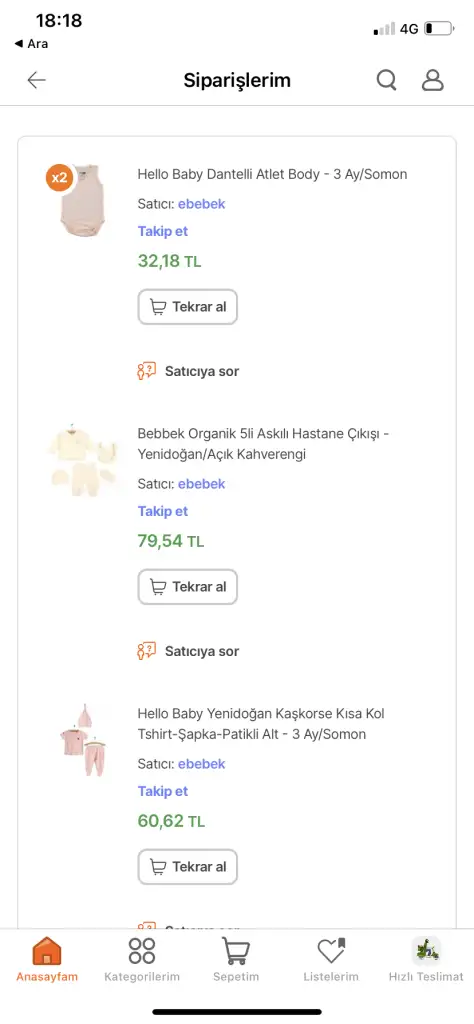Open the Atlet Body product thumbnail
The height and width of the screenshot is (1024, 474).
click(81, 200)
